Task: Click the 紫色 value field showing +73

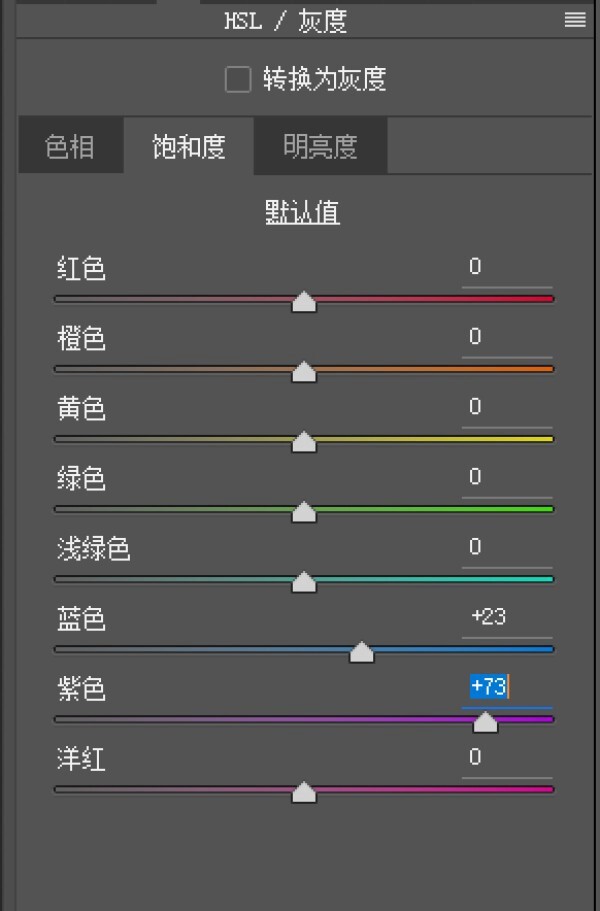Action: coord(506,687)
